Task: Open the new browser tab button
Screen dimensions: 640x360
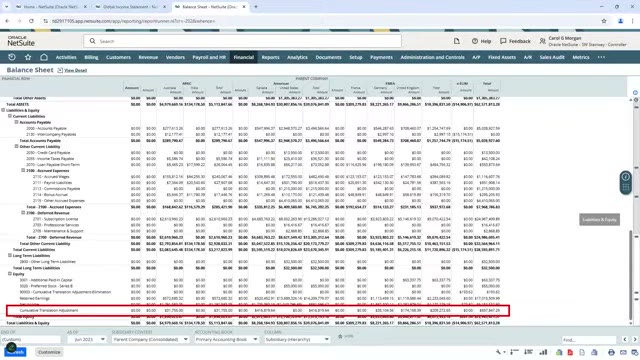Action: [256, 7]
